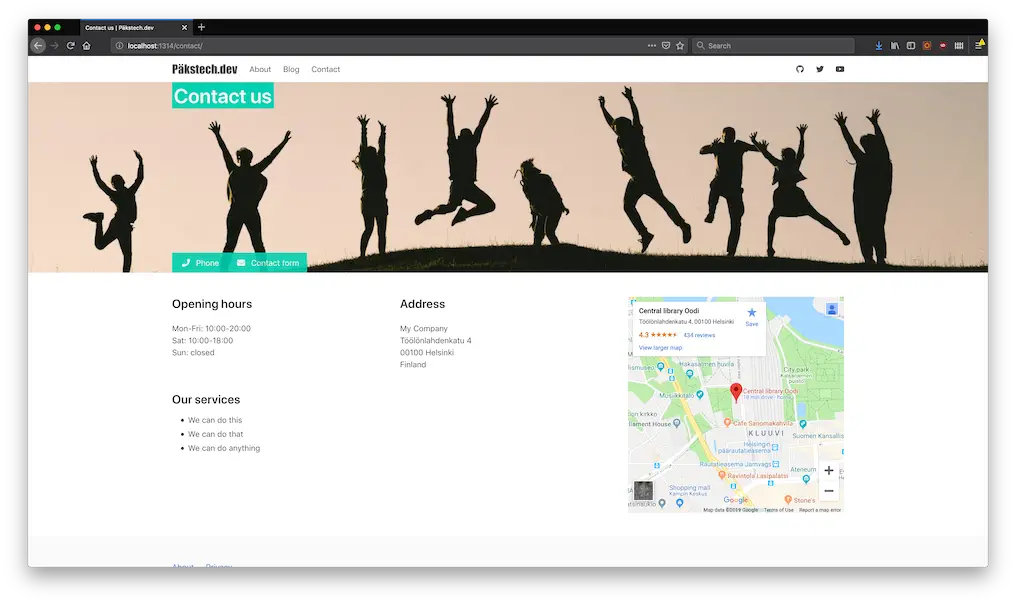Click the orange extension icon
This screenshot has height=604, width=1016.
[927, 46]
